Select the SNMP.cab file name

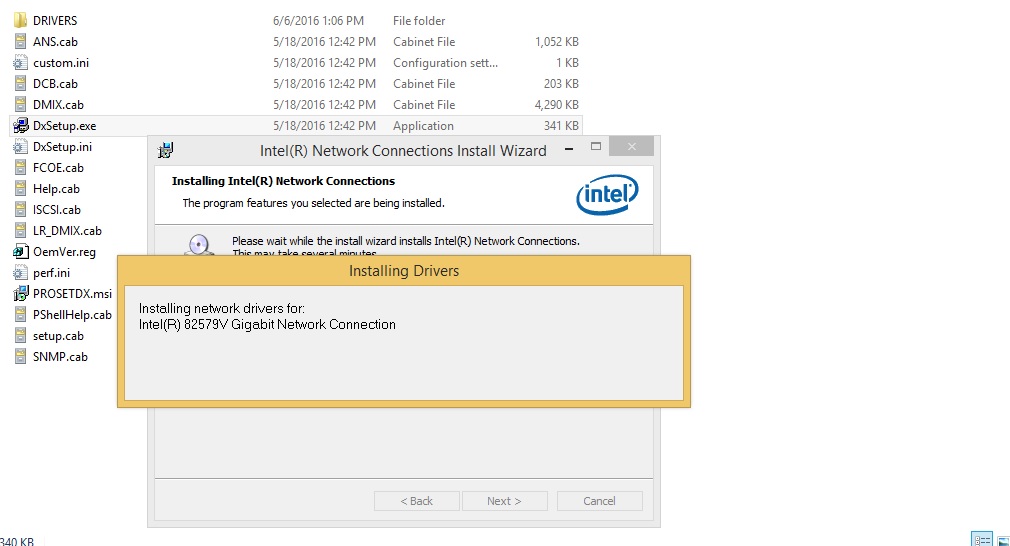pyautogui.click(x=60, y=357)
